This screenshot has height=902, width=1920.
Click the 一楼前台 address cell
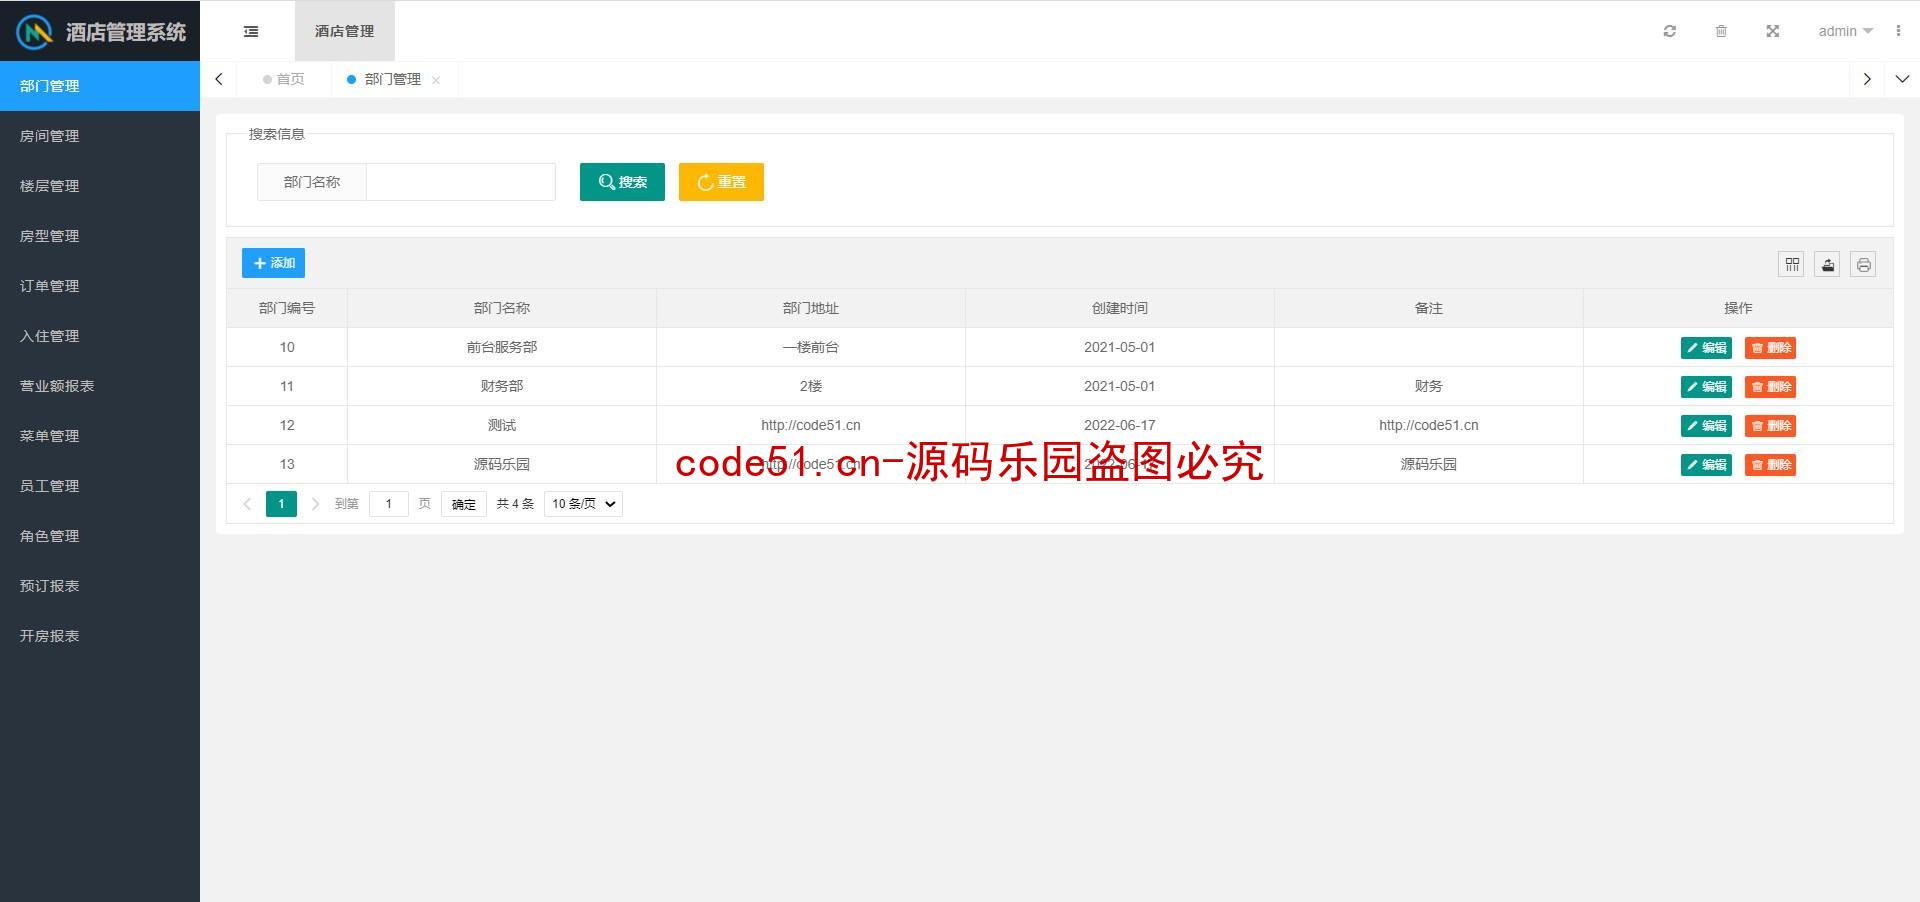pos(811,347)
